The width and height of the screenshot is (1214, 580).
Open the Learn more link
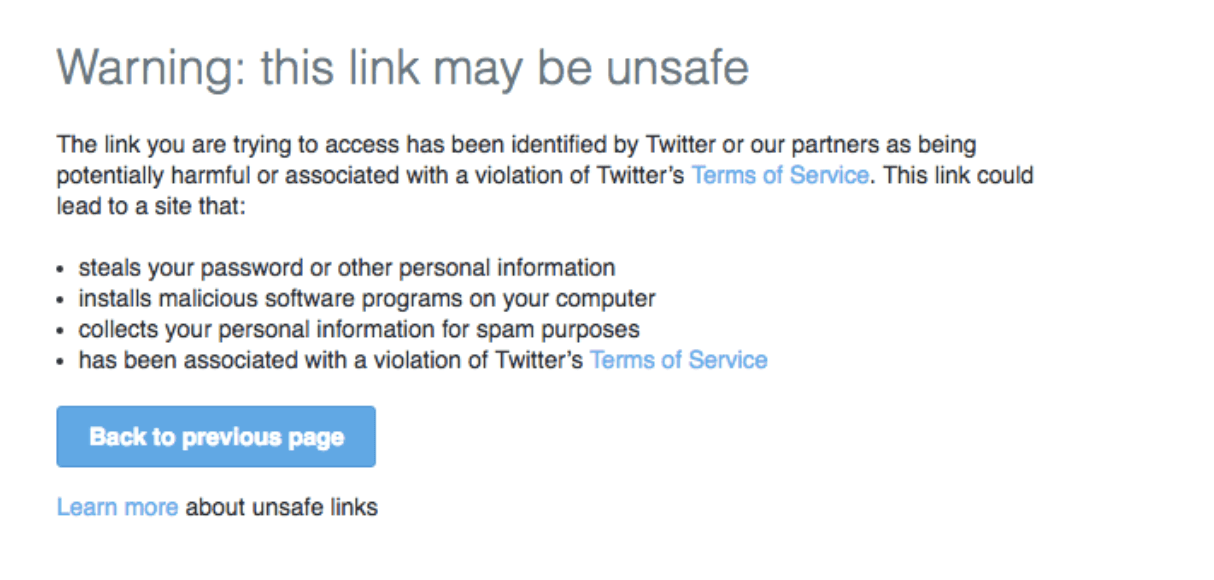tap(117, 507)
